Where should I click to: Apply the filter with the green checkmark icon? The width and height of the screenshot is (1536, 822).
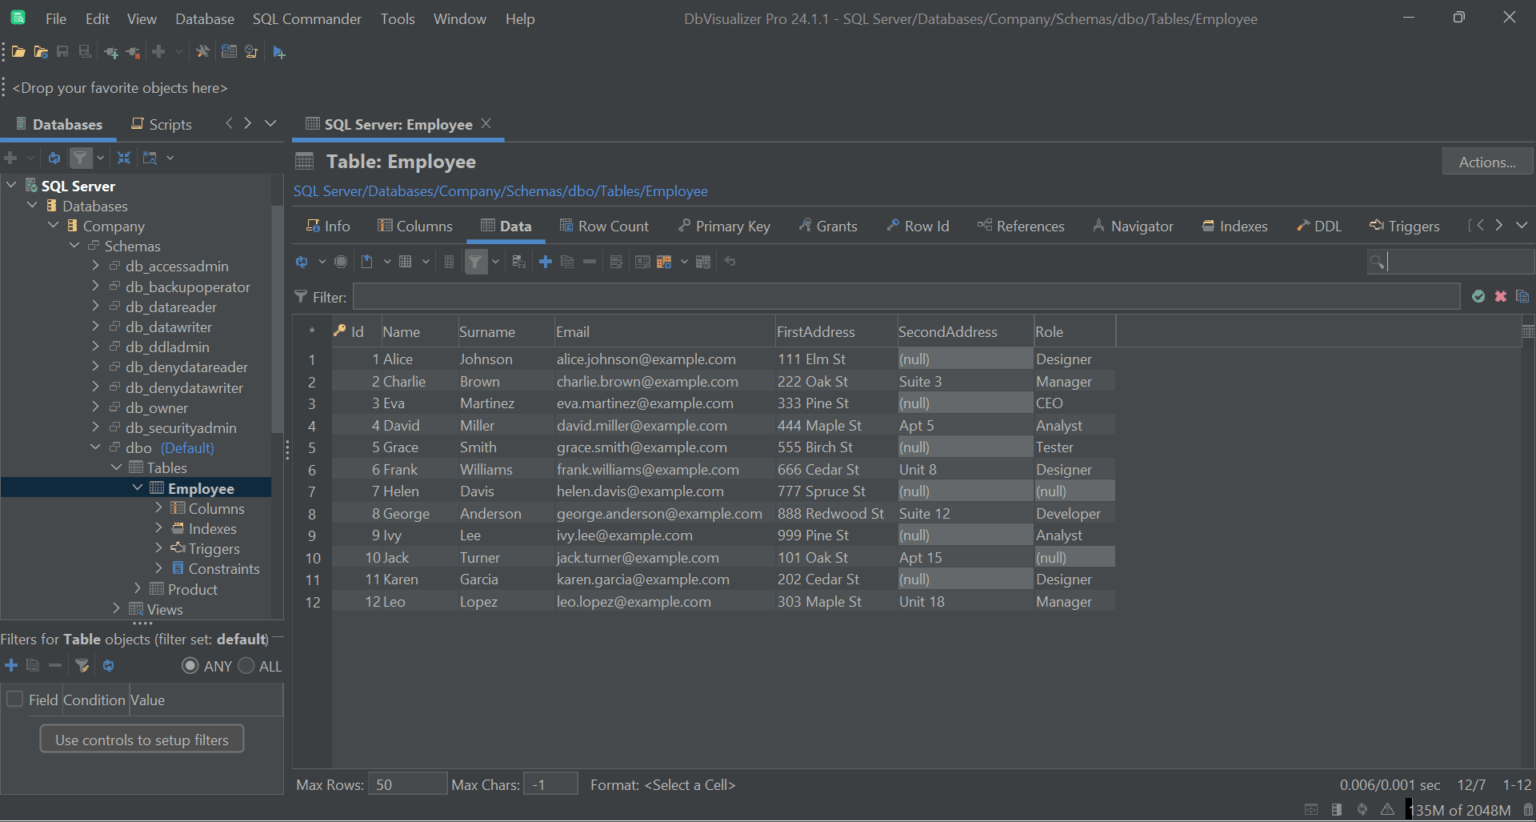(x=1479, y=296)
